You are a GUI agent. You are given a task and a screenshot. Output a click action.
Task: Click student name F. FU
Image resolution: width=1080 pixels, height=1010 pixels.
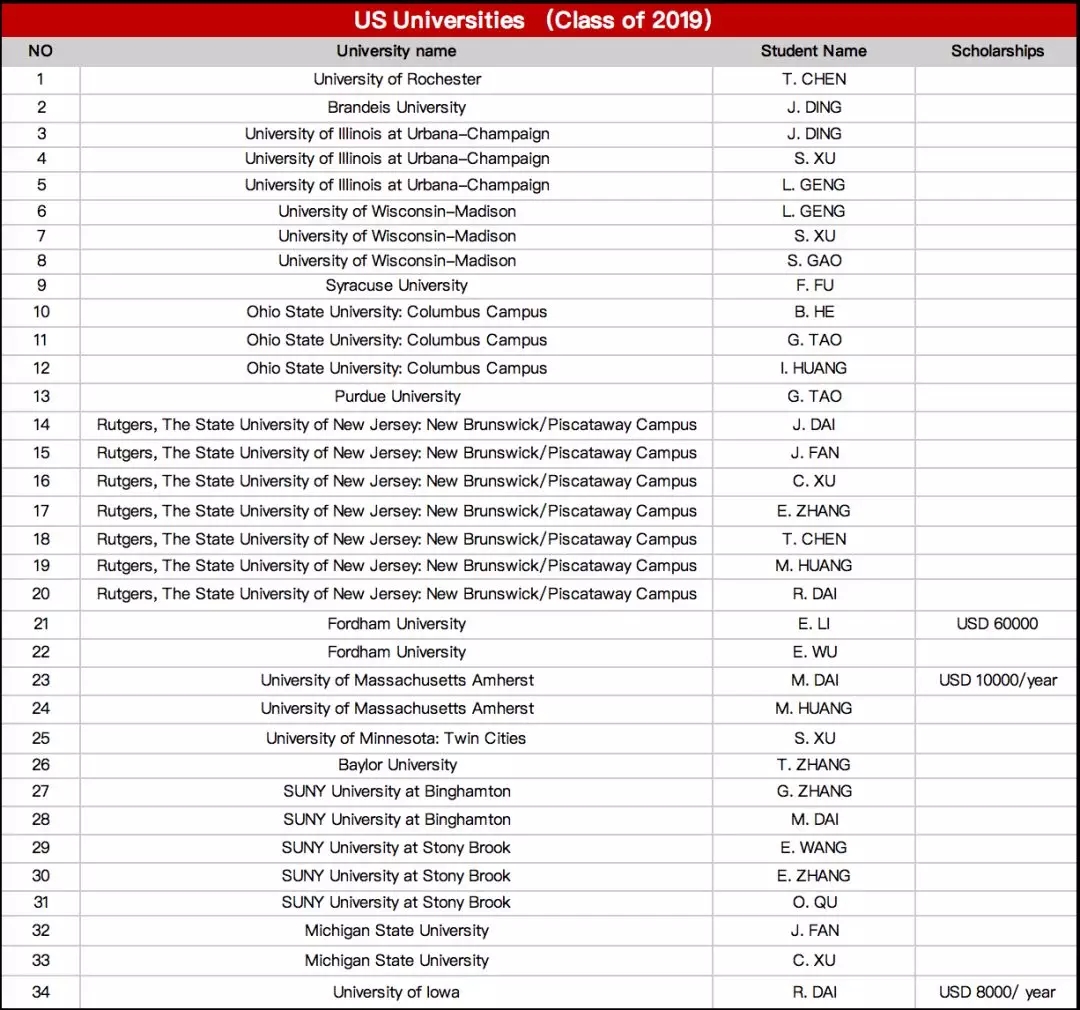click(815, 285)
